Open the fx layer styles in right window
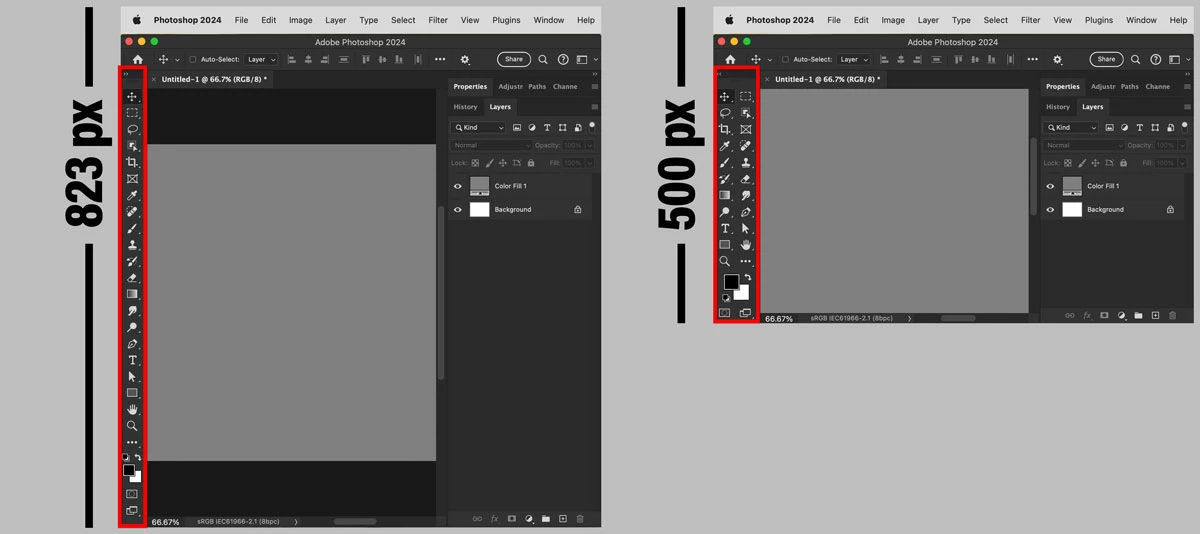Image resolution: width=1200 pixels, height=534 pixels. [x=1087, y=315]
